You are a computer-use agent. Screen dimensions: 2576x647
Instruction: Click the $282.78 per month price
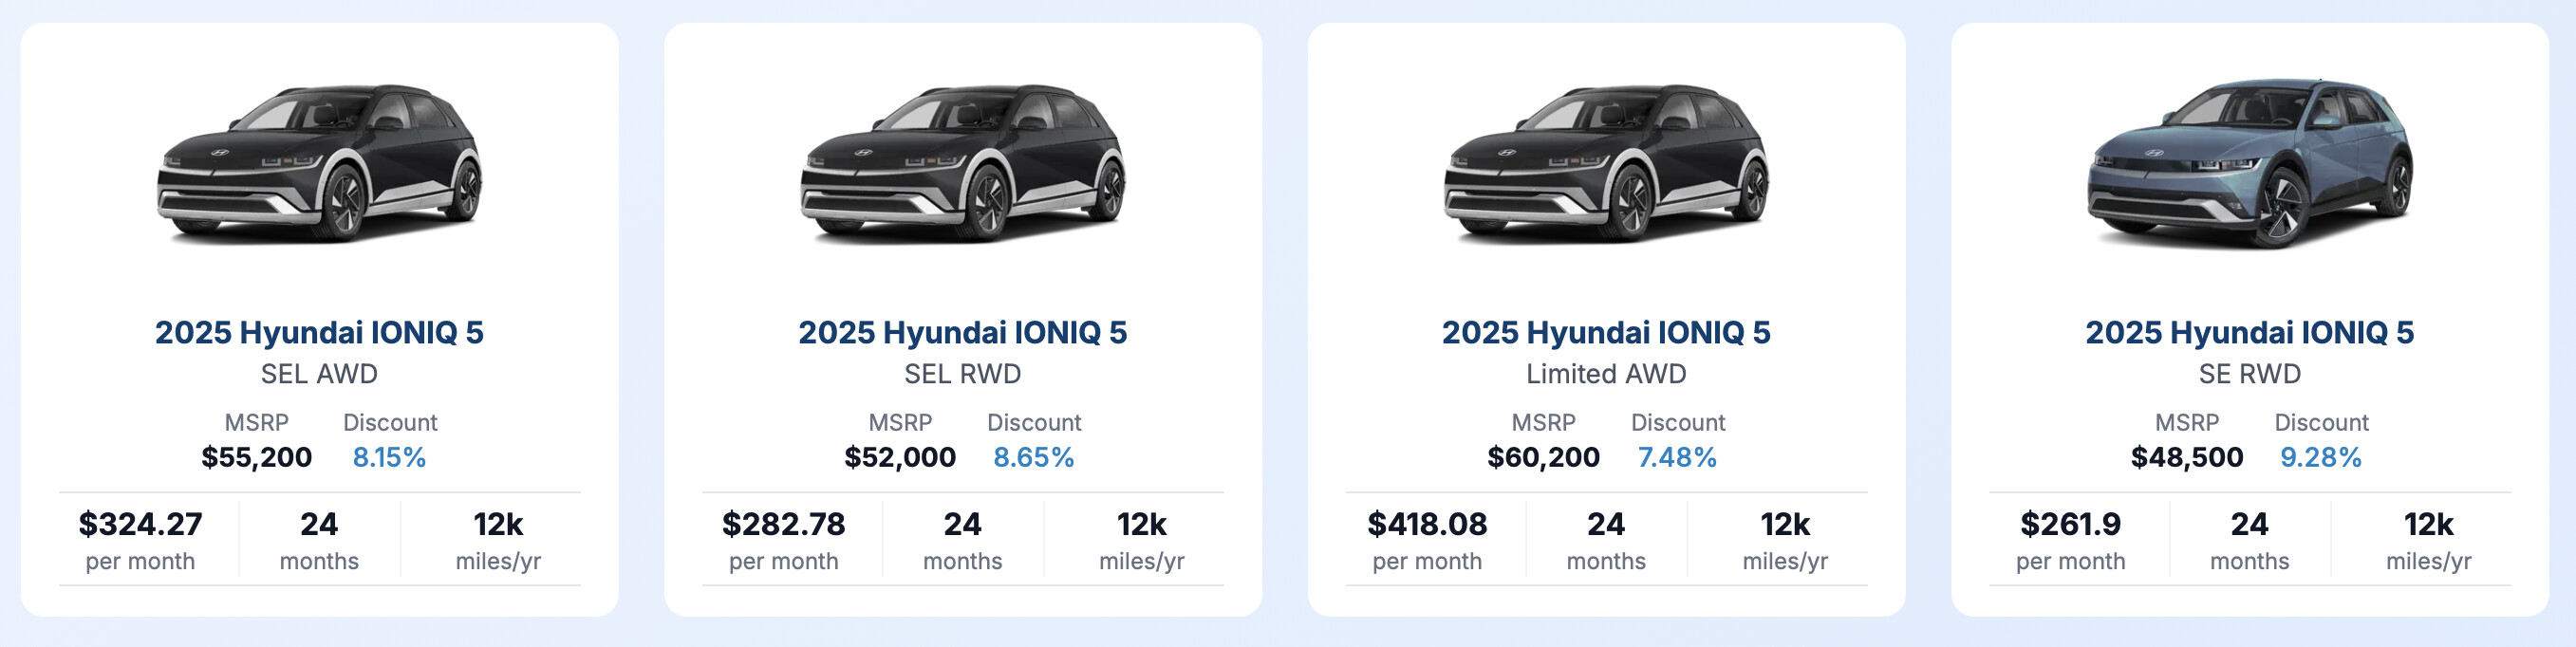tap(784, 524)
